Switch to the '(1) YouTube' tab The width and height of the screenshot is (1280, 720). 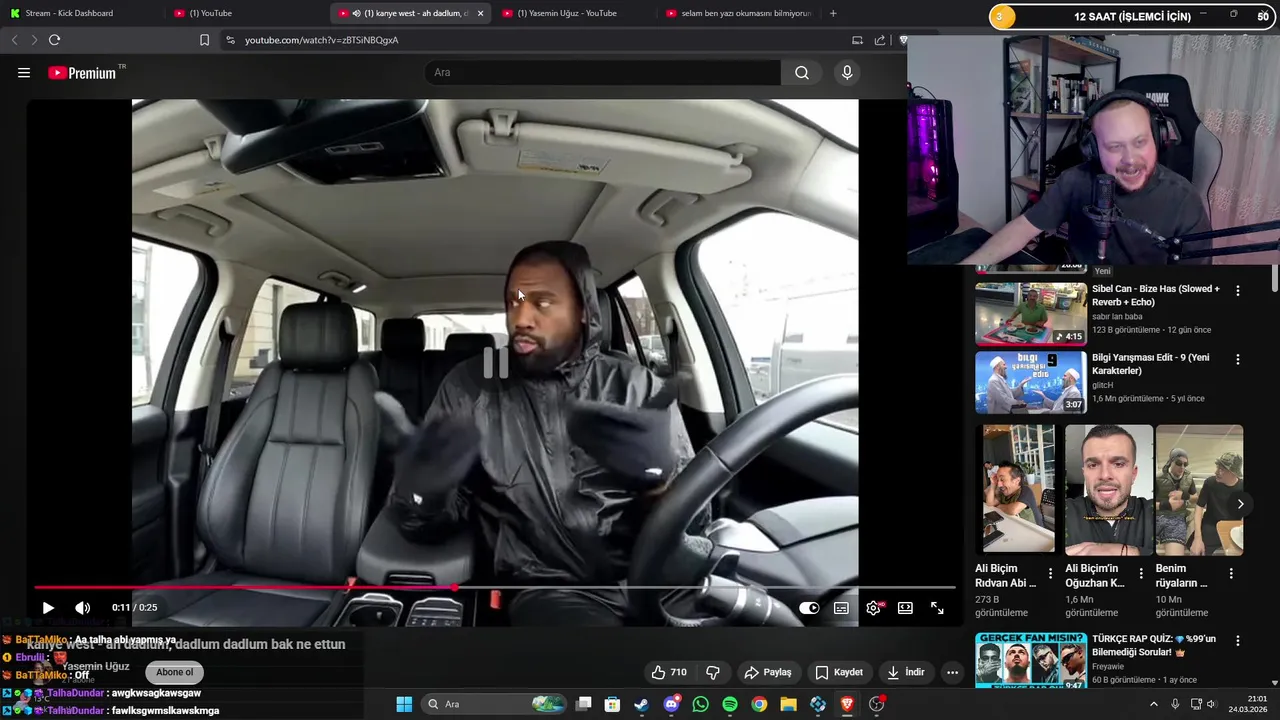[x=245, y=13]
